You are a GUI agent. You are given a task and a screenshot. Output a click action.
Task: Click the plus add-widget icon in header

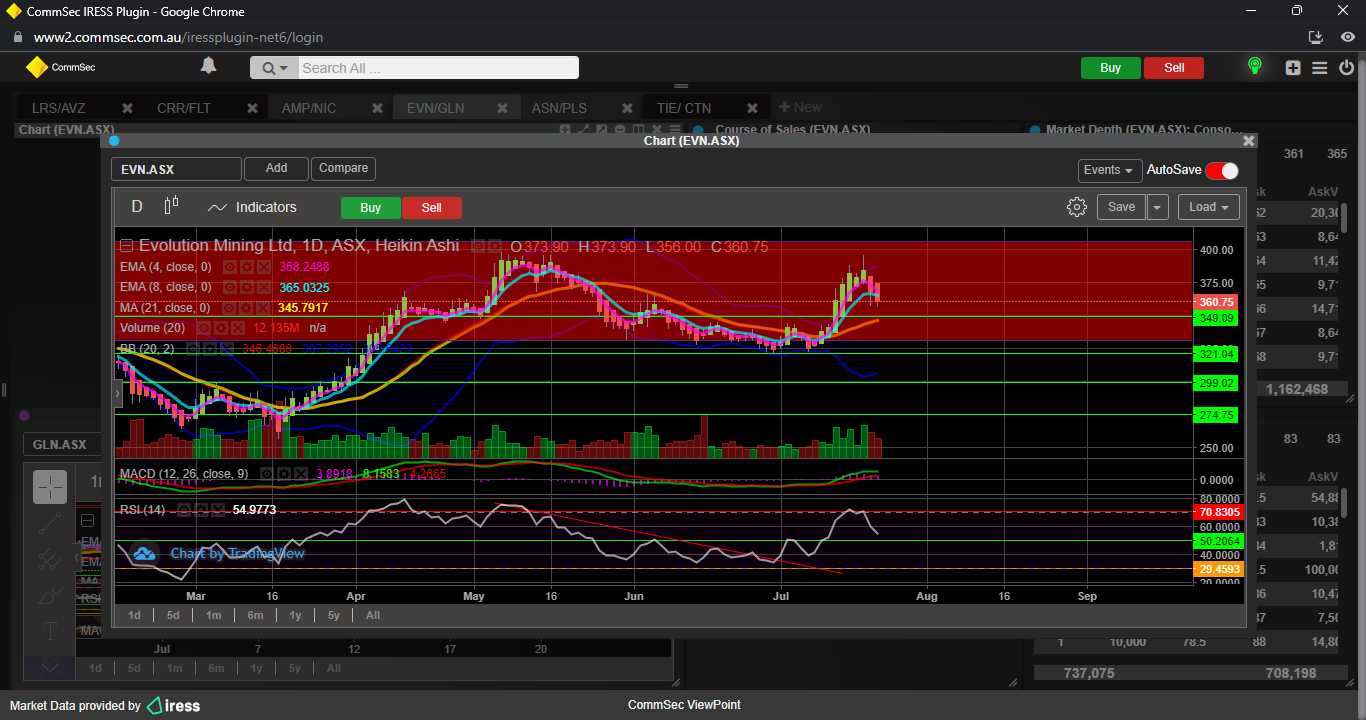1293,68
